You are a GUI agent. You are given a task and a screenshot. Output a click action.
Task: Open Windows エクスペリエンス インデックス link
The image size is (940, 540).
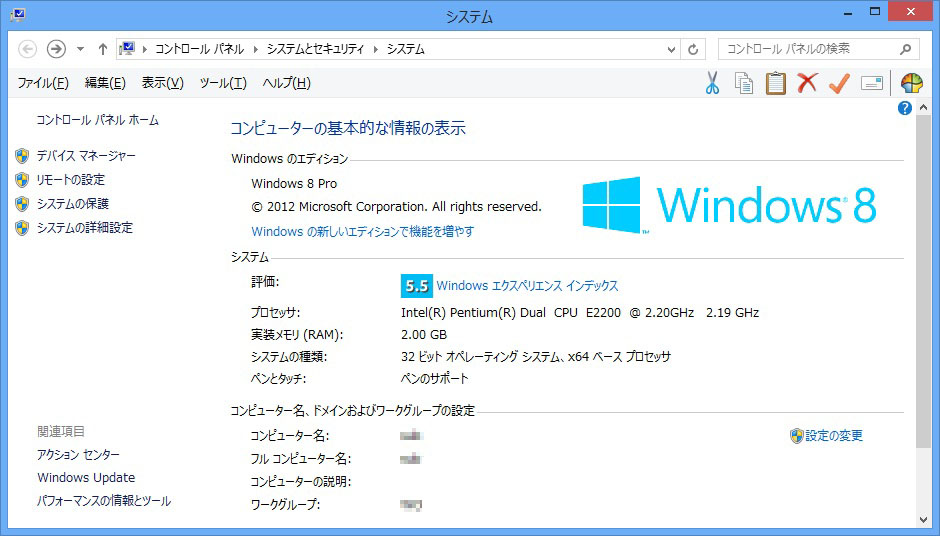pos(527,286)
